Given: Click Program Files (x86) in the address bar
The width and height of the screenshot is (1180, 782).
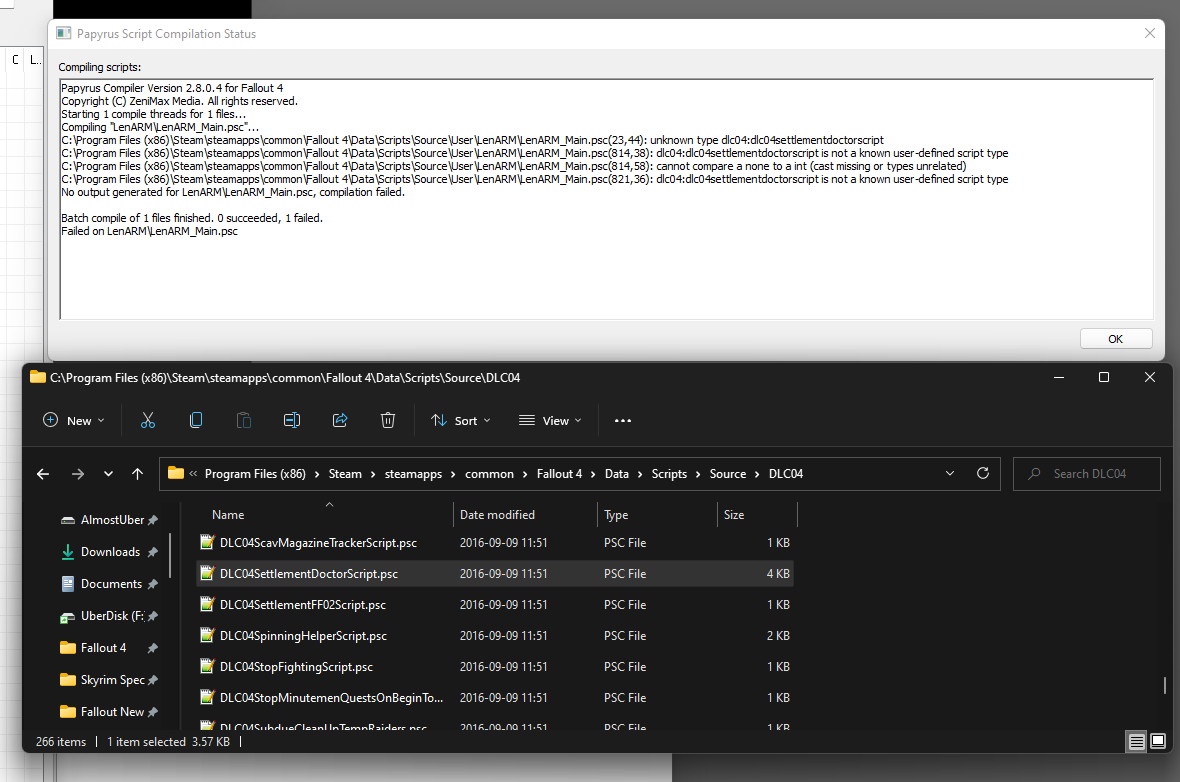Looking at the screenshot, I should [255, 473].
